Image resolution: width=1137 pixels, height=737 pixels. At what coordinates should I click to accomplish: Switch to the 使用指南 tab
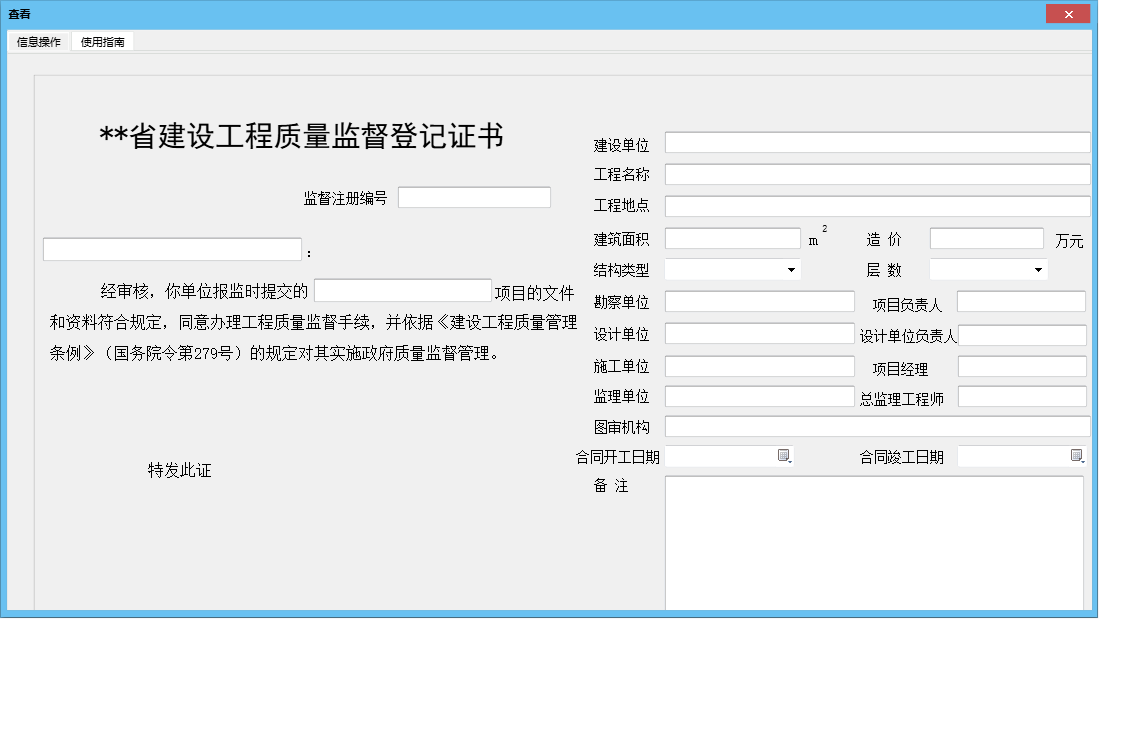(x=102, y=43)
